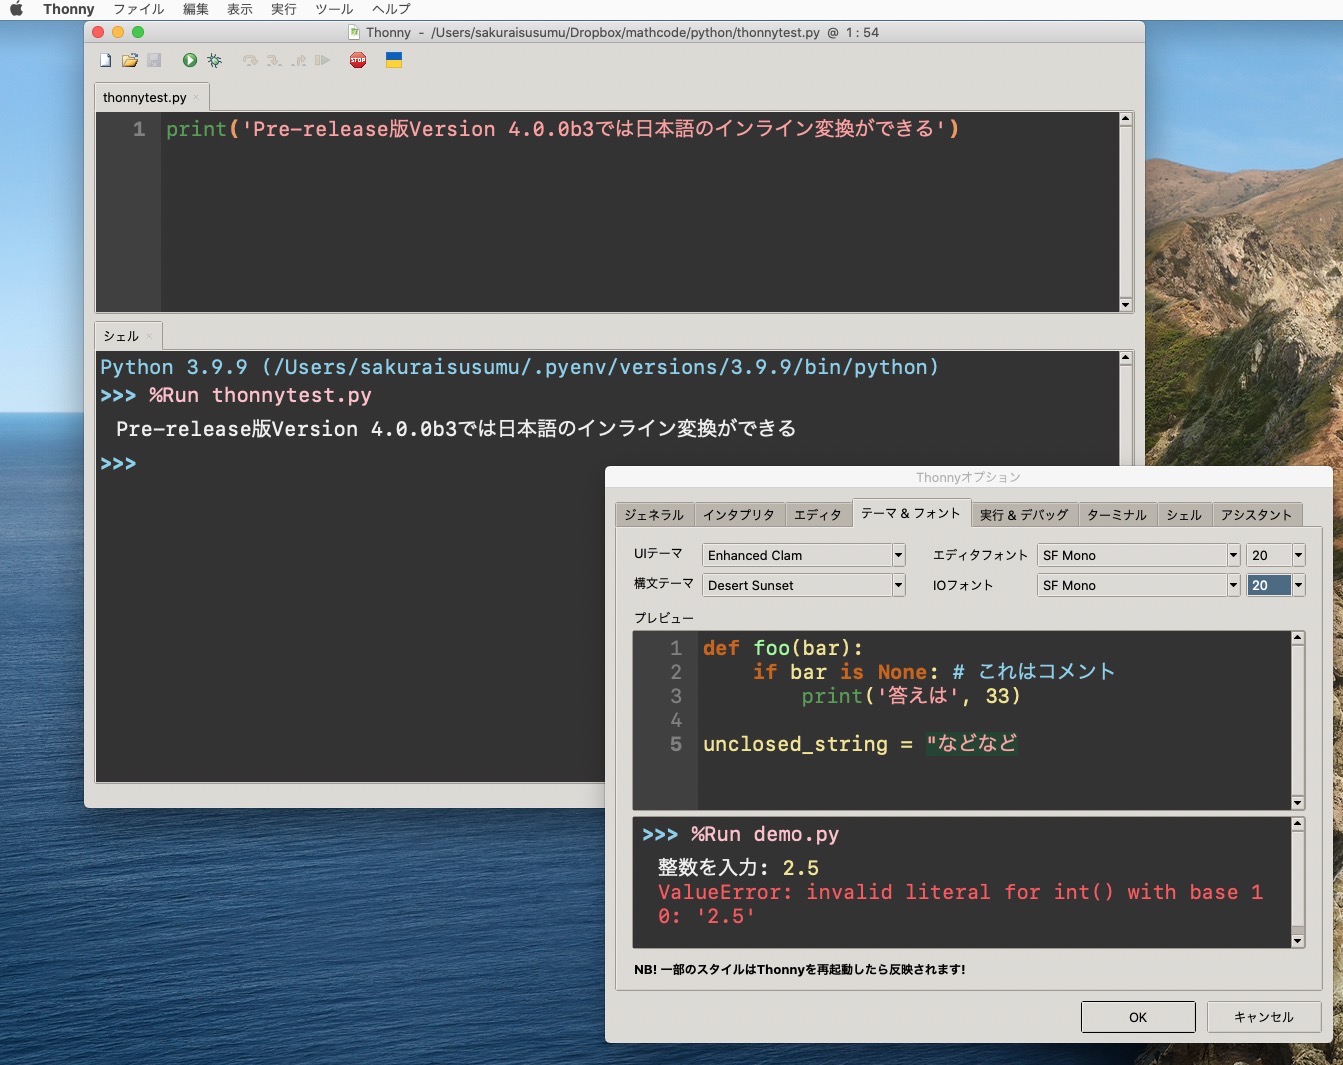Switch to the エディタ options tab
Viewport: 1343px width, 1065px height.
[818, 515]
